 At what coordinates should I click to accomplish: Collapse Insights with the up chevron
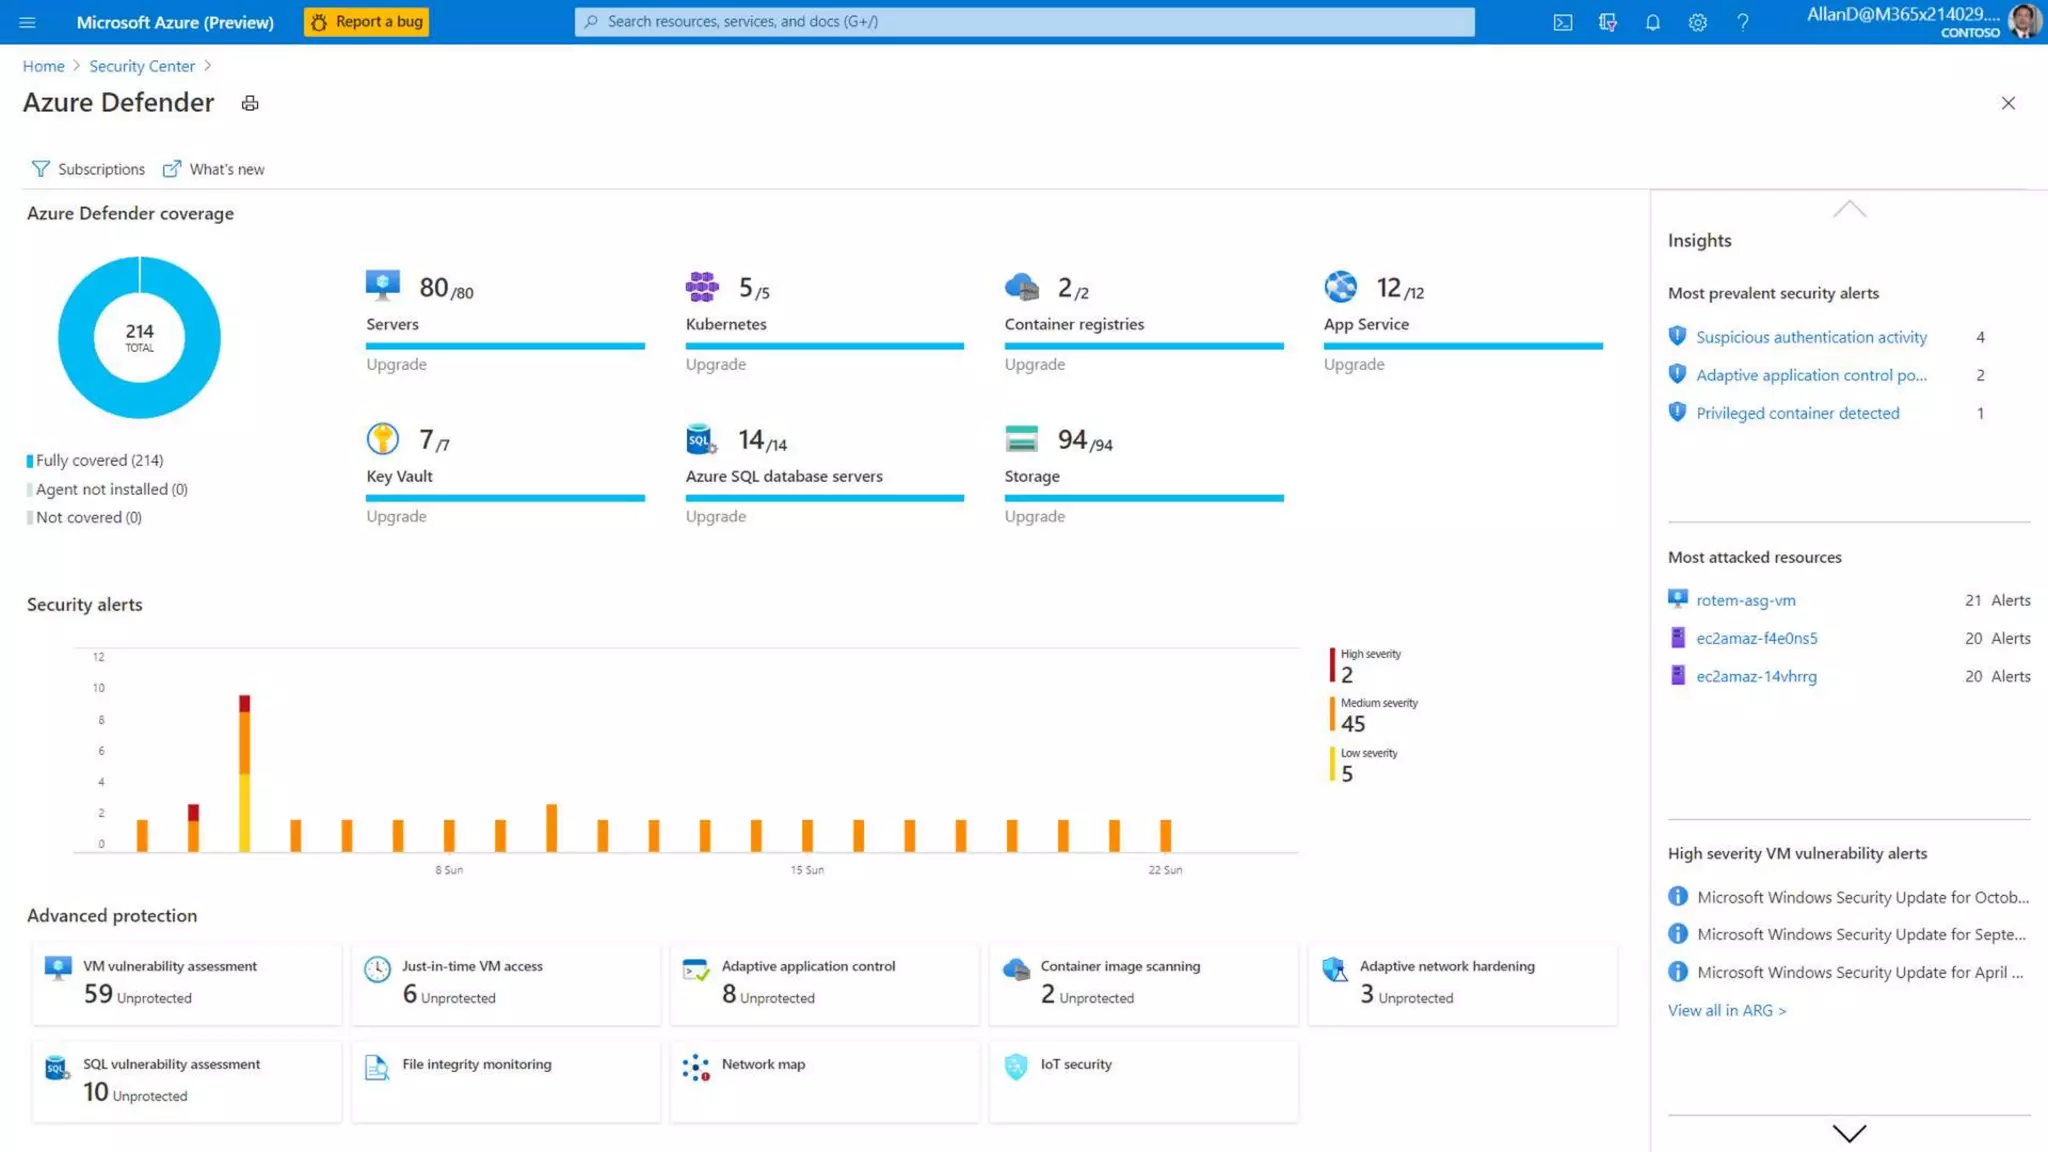(x=1849, y=209)
